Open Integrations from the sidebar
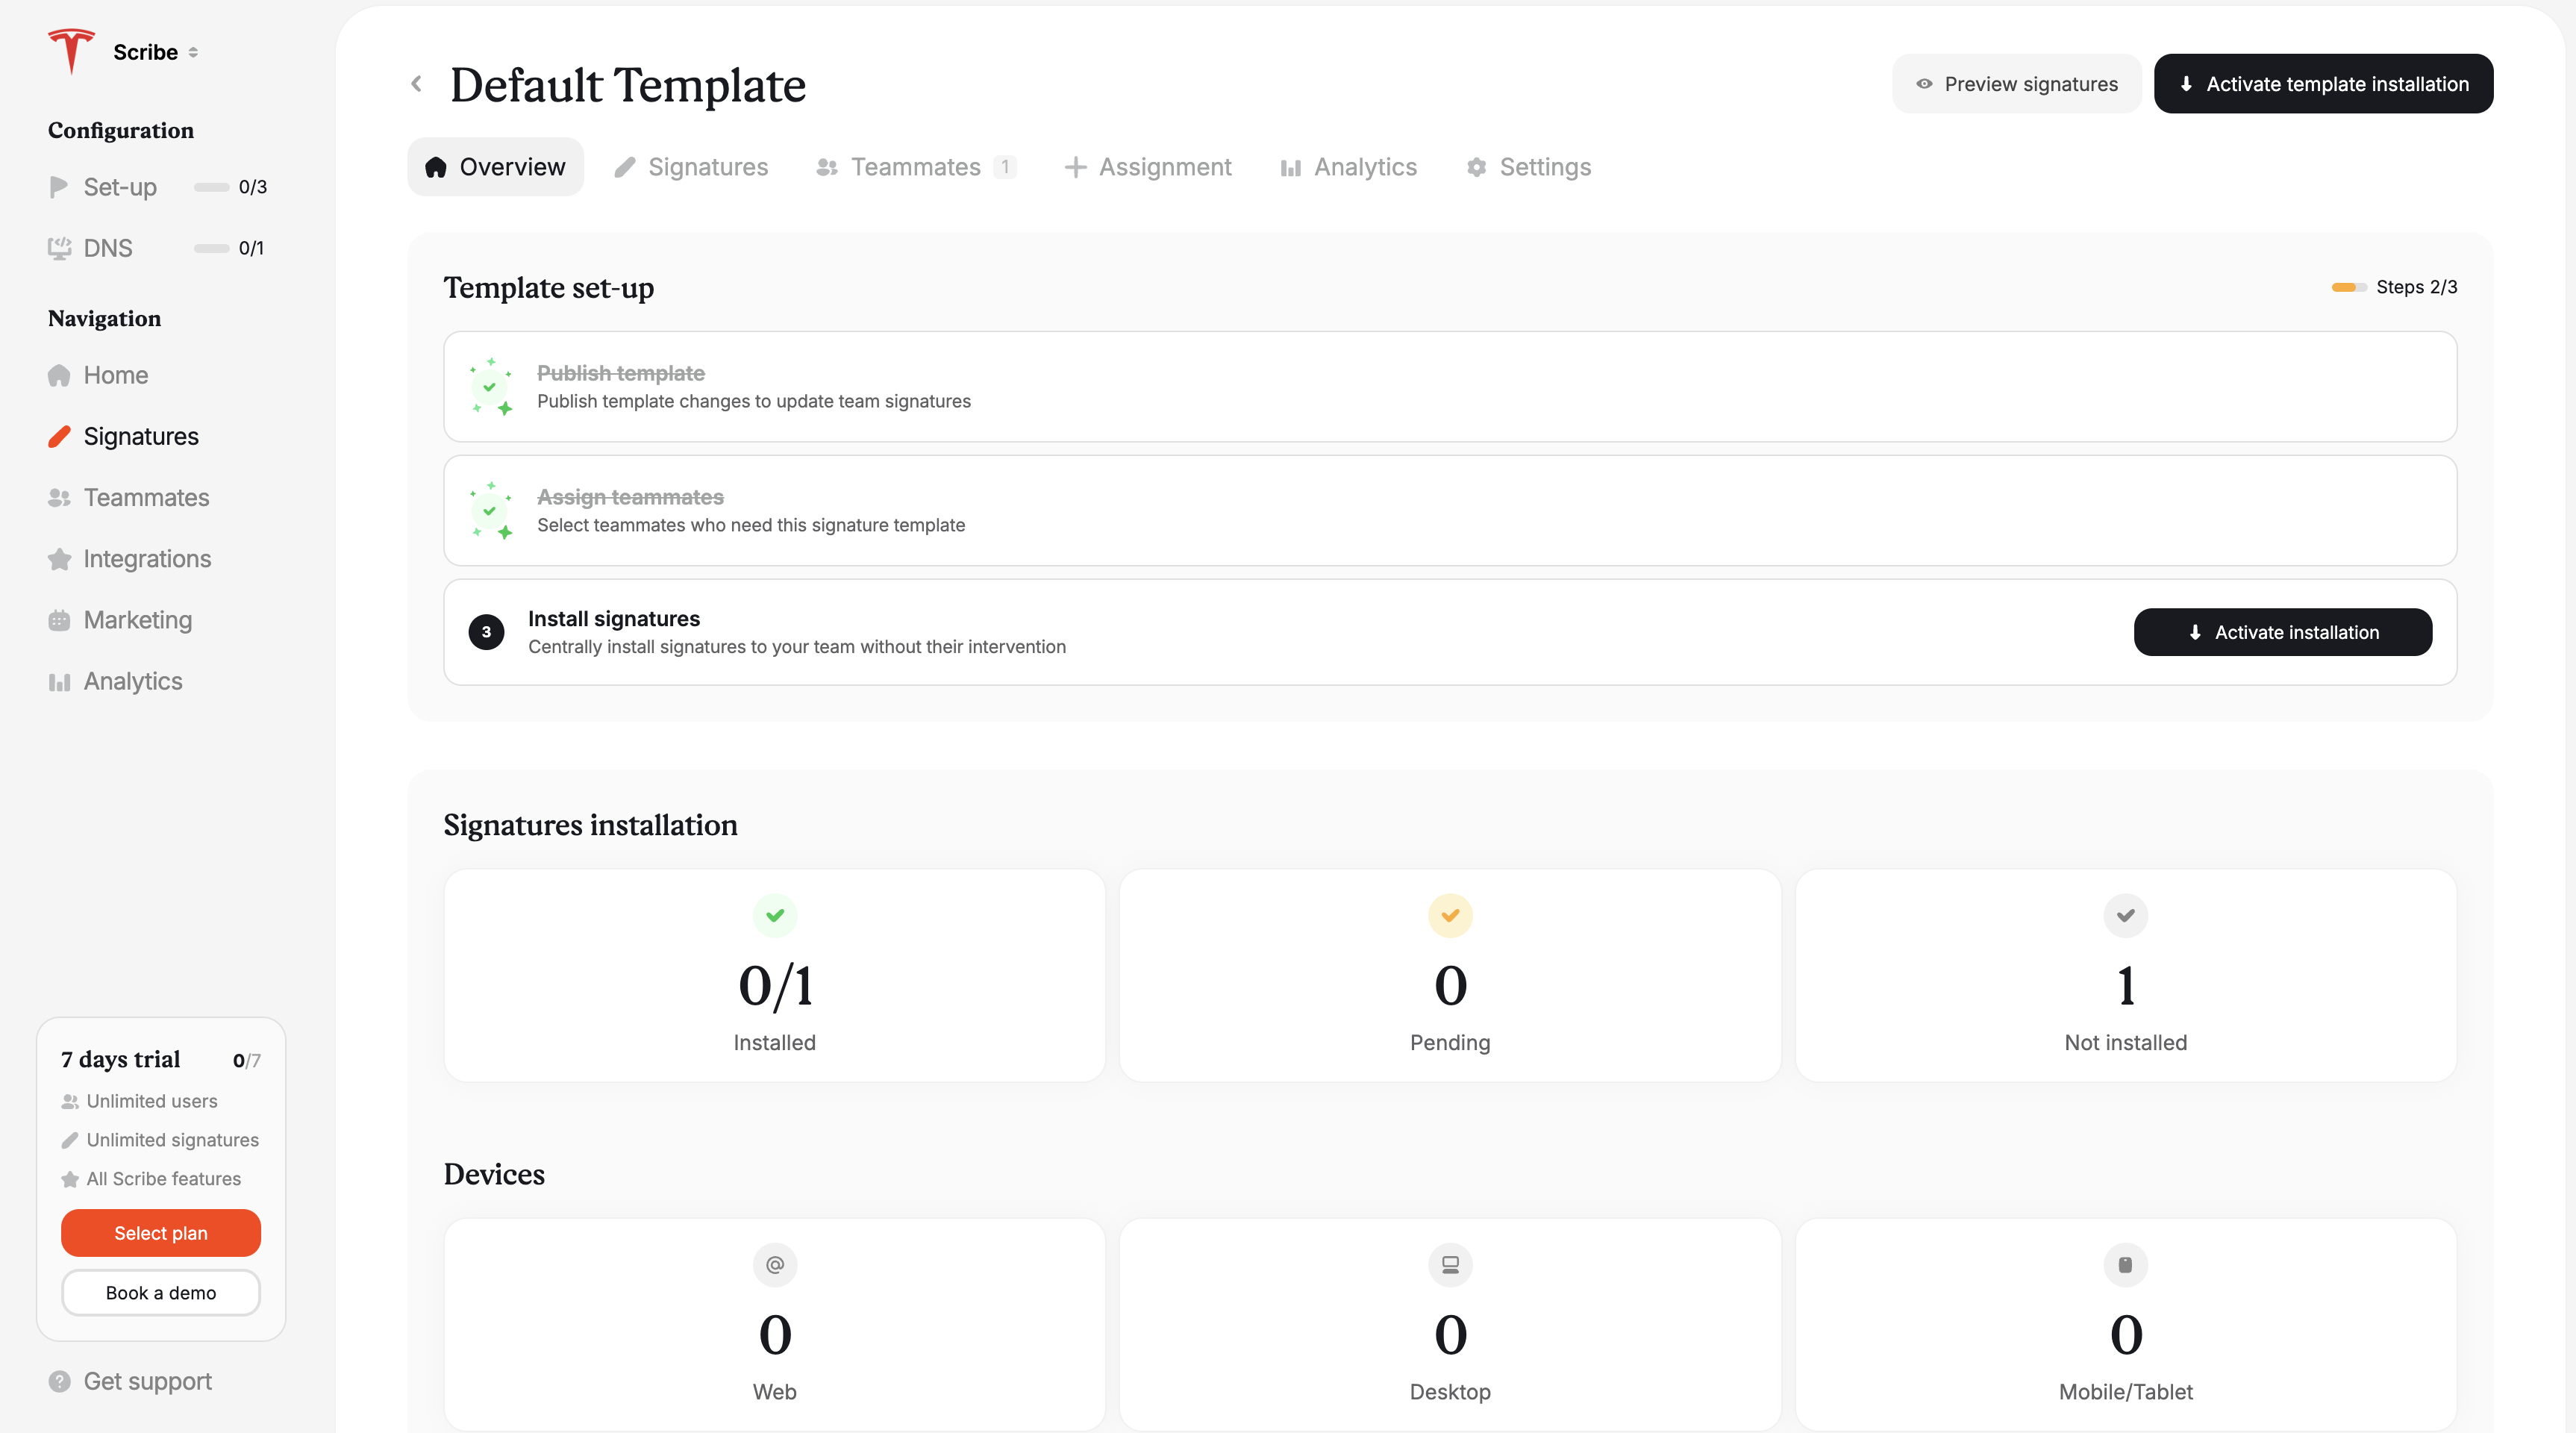This screenshot has width=2576, height=1433. (146, 559)
